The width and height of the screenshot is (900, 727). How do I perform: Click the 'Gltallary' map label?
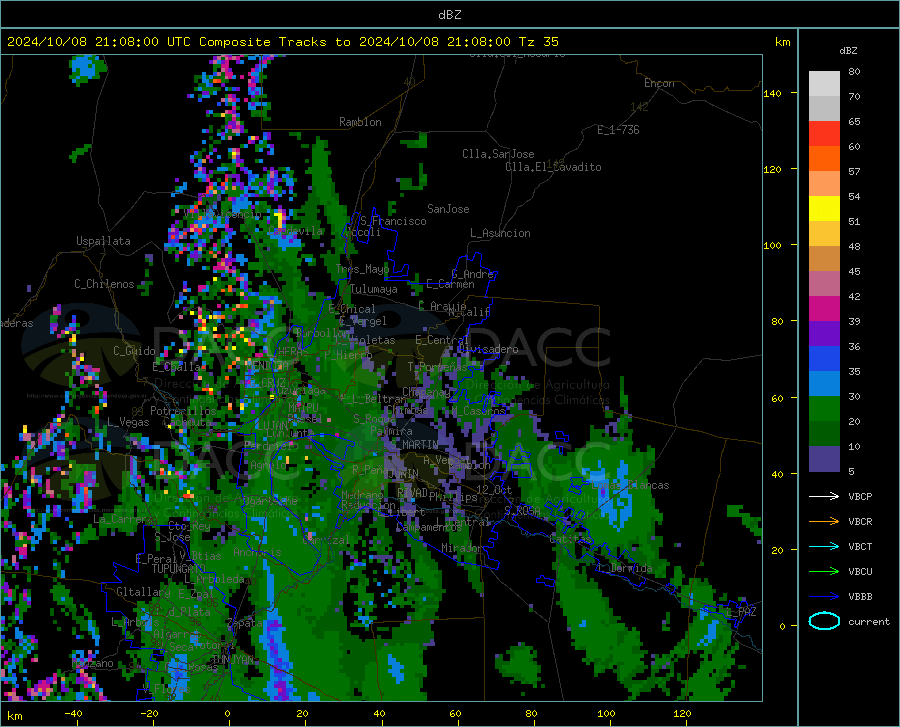click(x=143, y=592)
